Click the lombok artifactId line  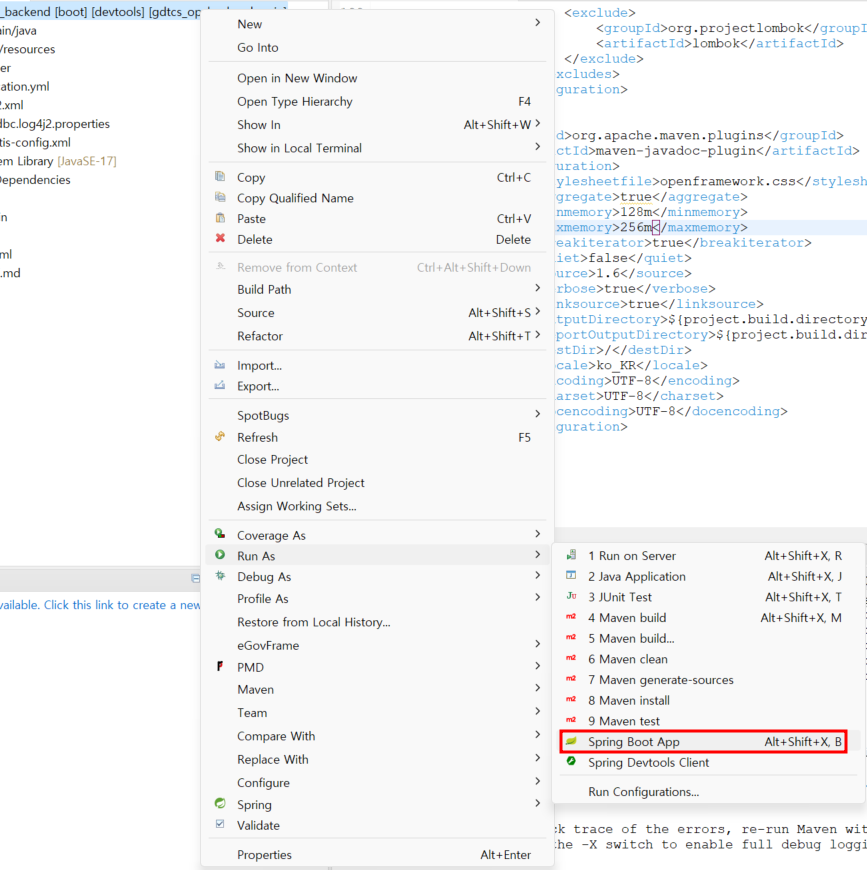point(720,43)
